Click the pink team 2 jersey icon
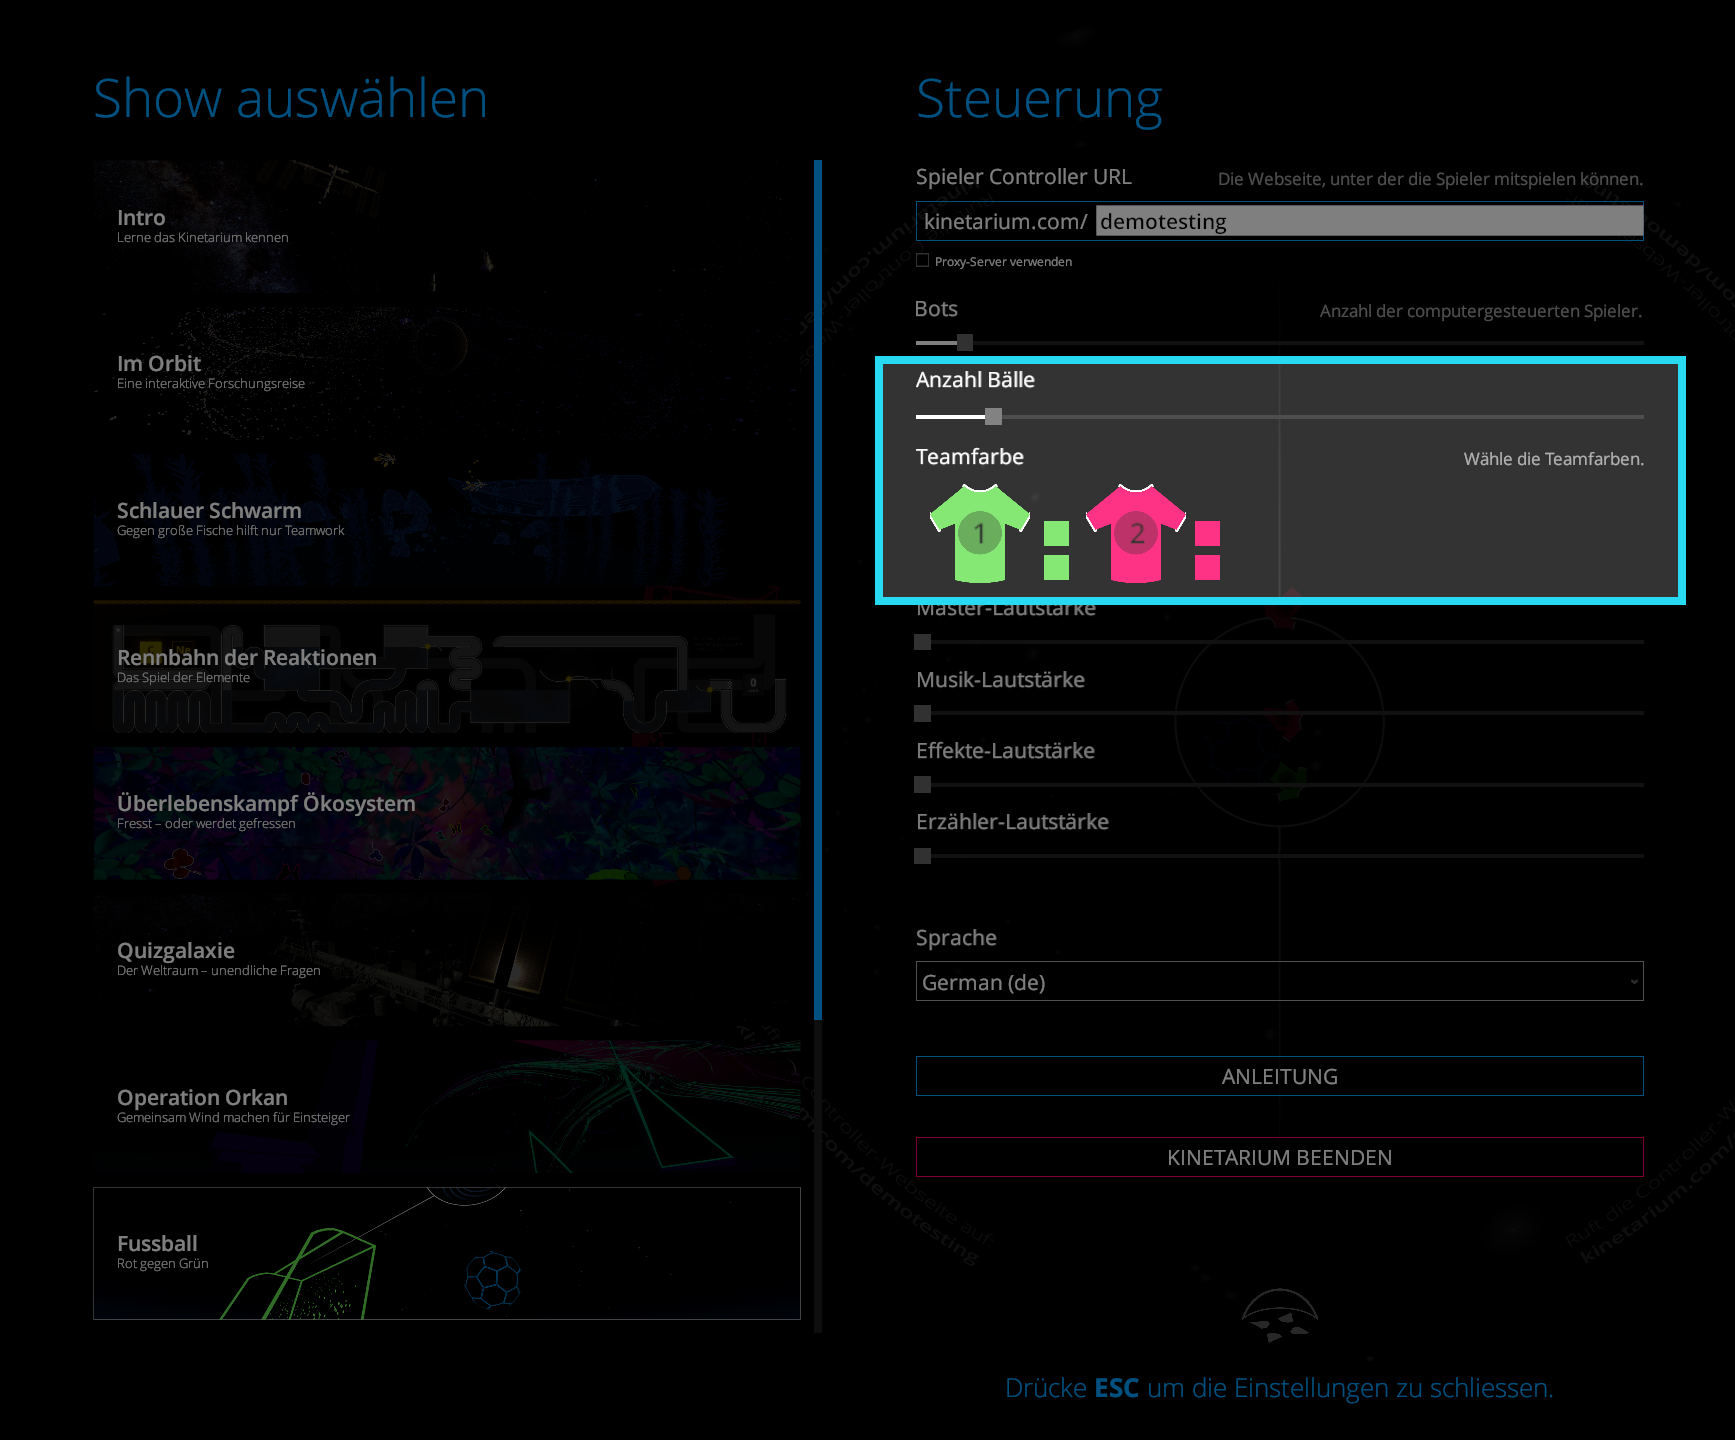This screenshot has width=1735, height=1440. tap(1136, 533)
